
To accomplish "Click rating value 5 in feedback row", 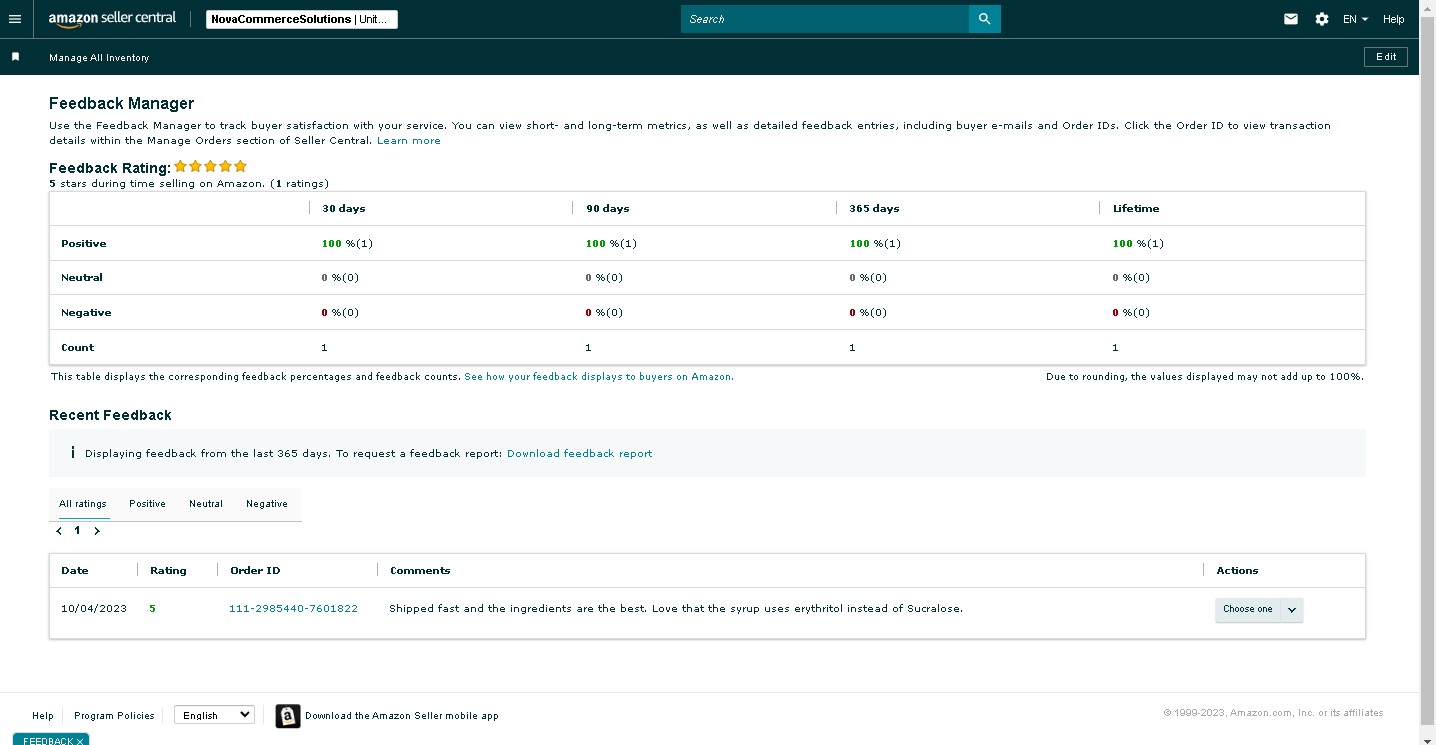I will [153, 609].
